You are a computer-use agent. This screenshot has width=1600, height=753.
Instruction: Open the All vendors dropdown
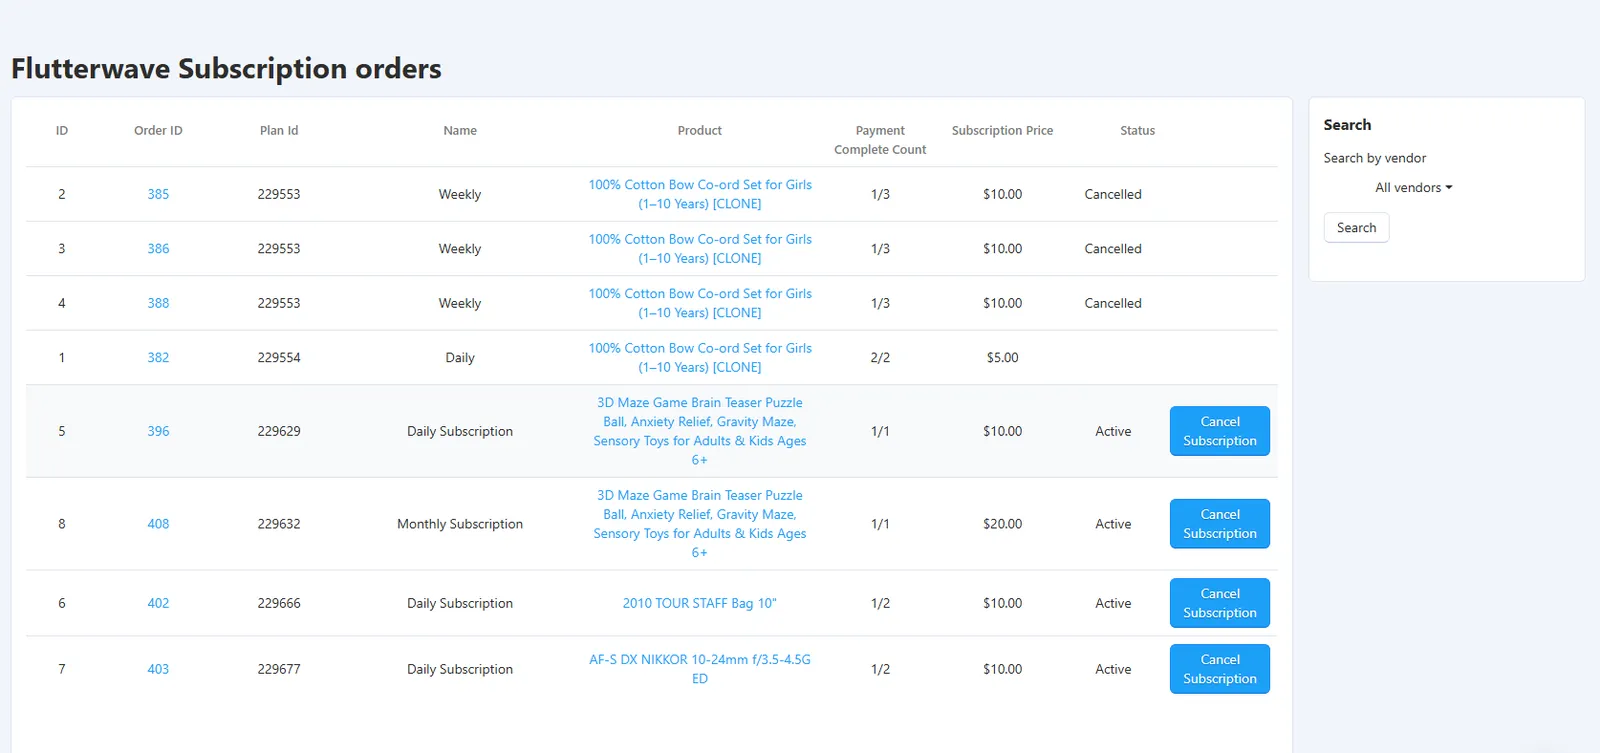pyautogui.click(x=1413, y=188)
